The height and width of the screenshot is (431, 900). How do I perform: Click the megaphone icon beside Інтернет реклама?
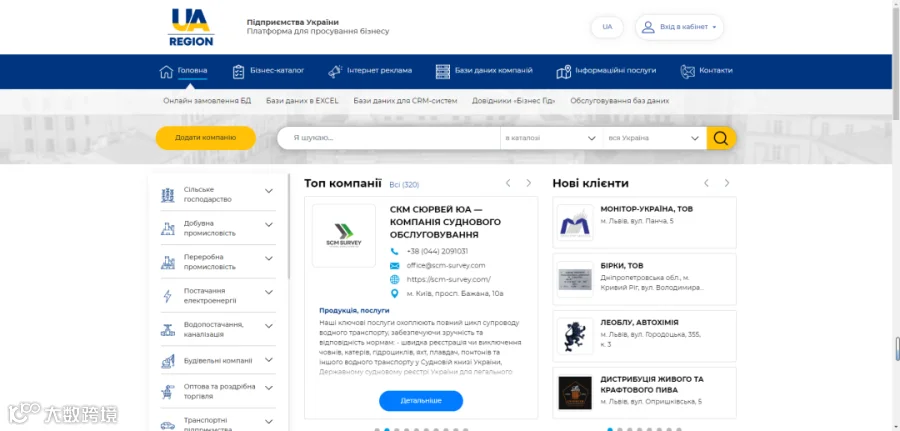[x=335, y=71]
